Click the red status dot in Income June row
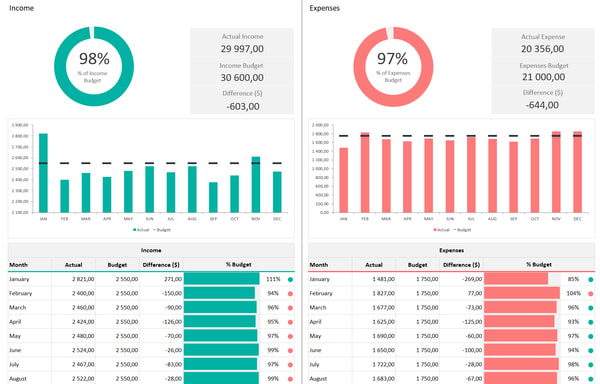 pyautogui.click(x=290, y=350)
